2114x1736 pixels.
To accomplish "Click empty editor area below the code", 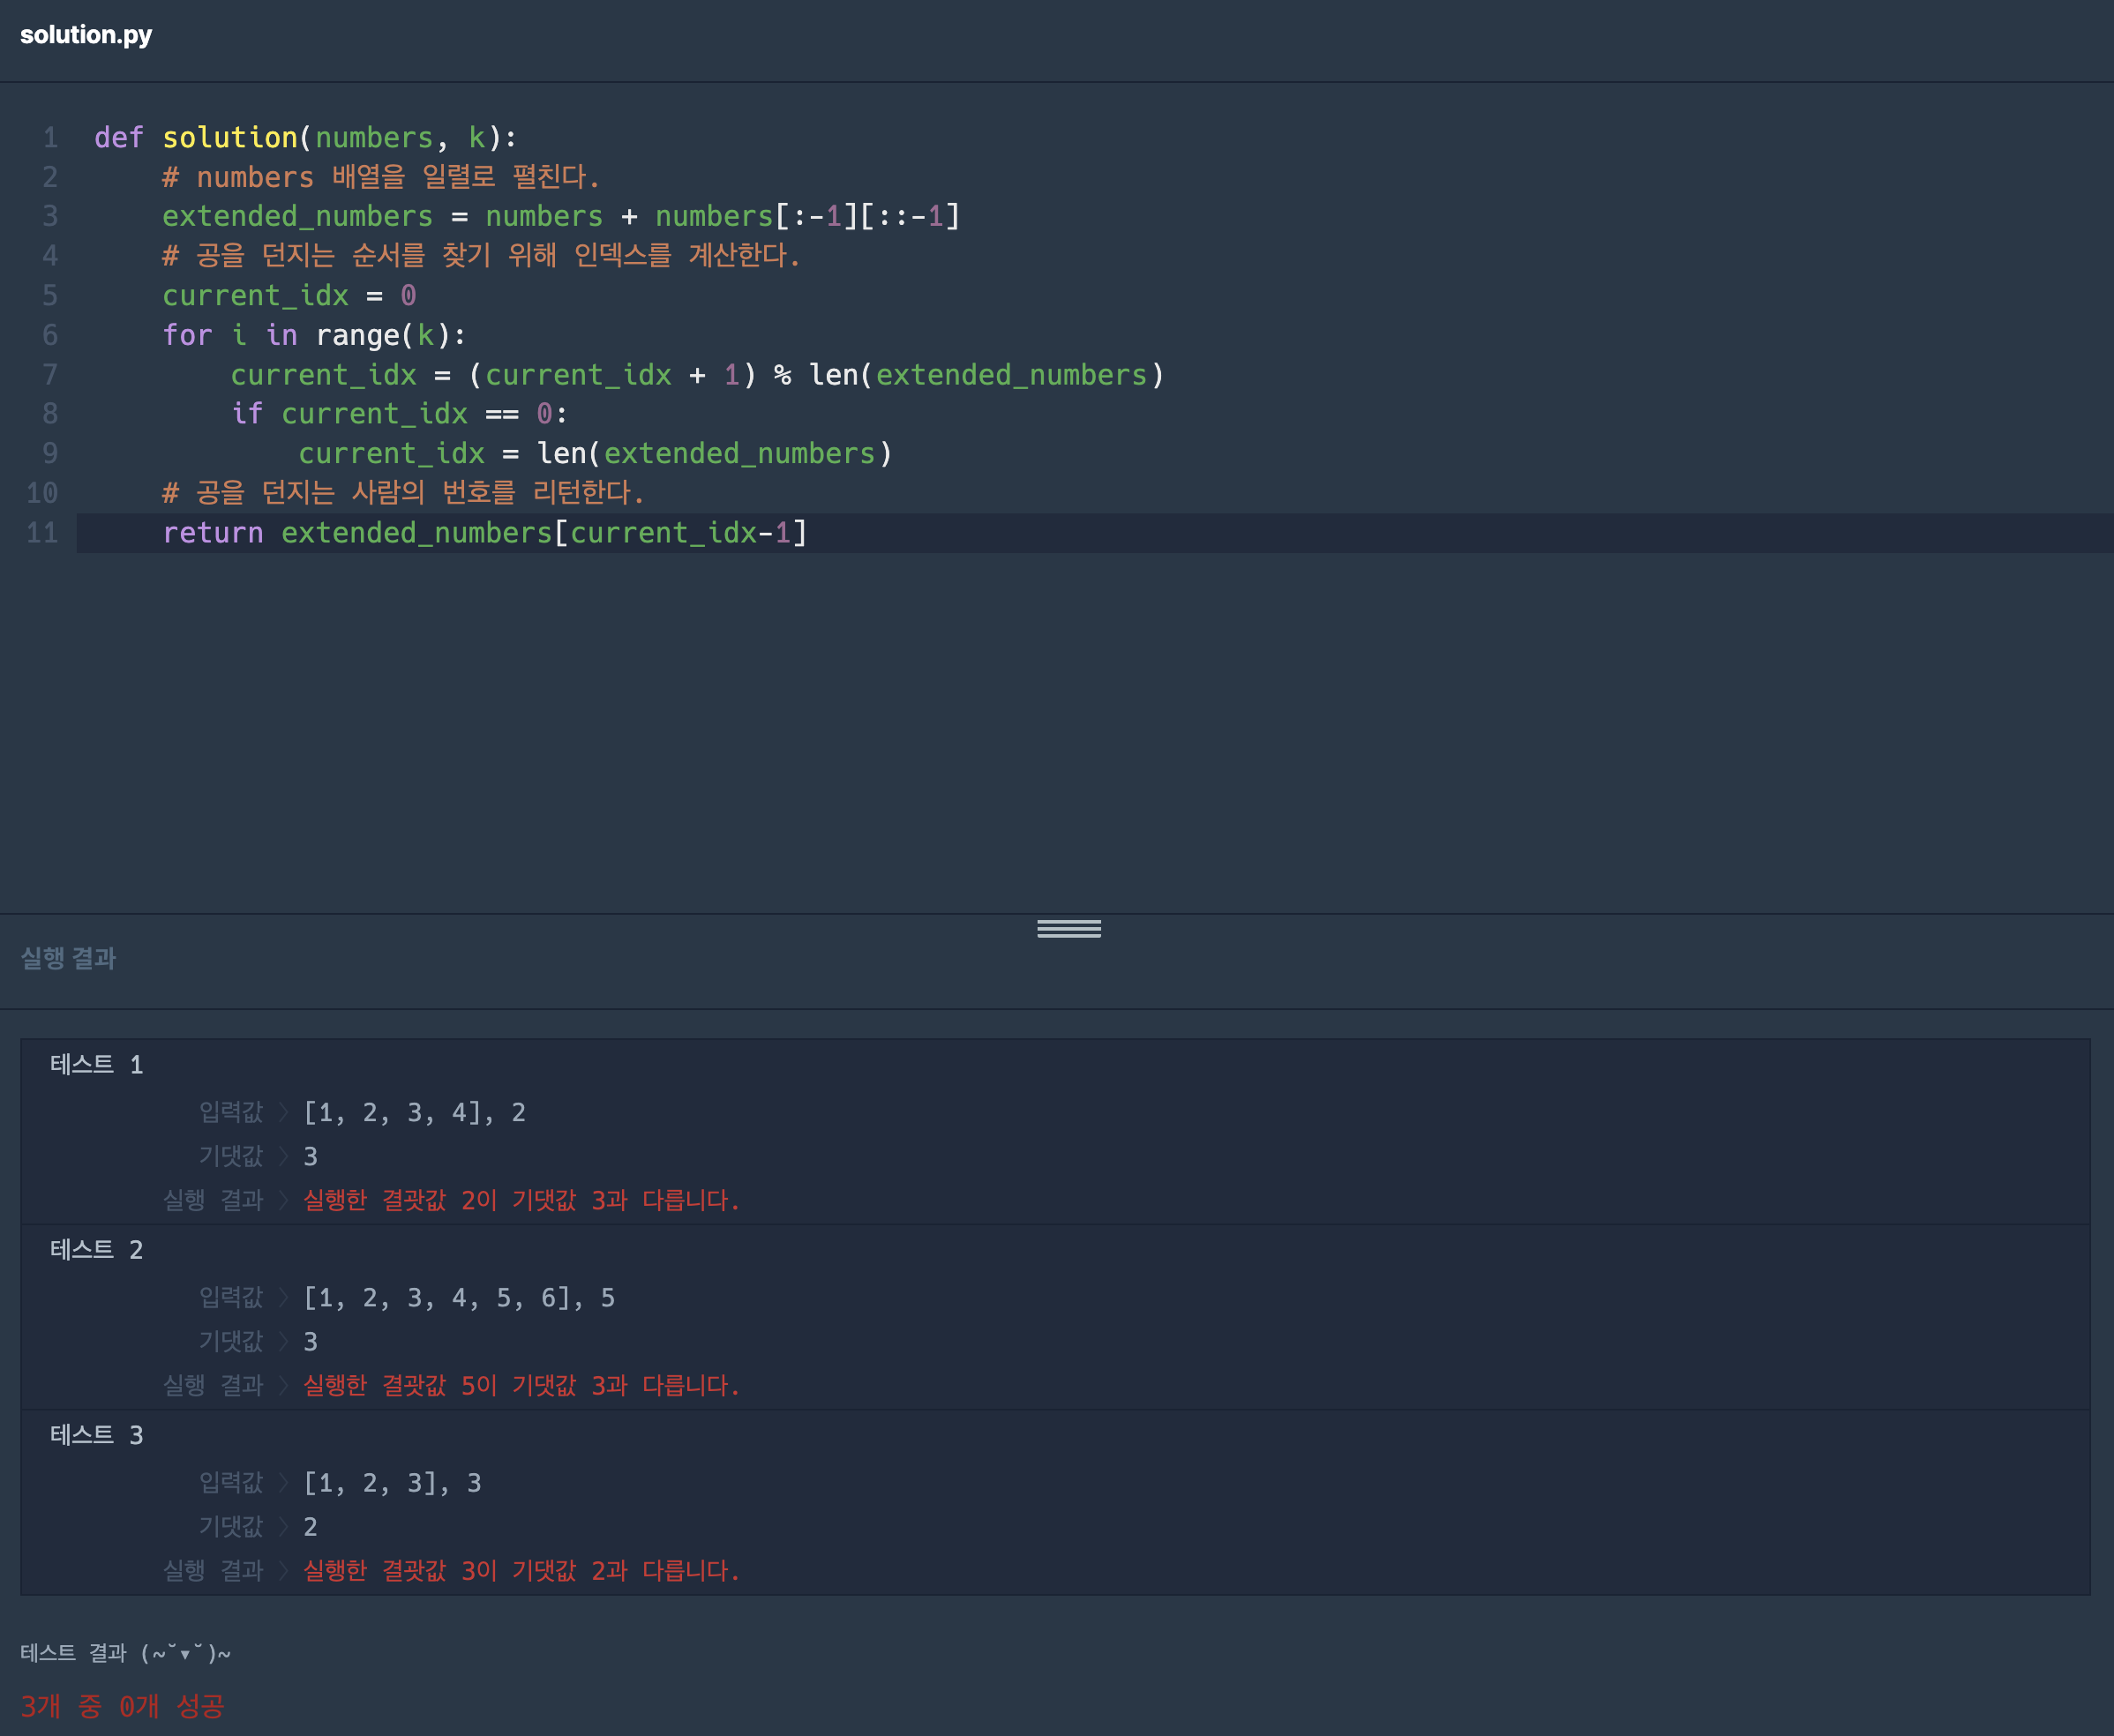I will (1000, 730).
